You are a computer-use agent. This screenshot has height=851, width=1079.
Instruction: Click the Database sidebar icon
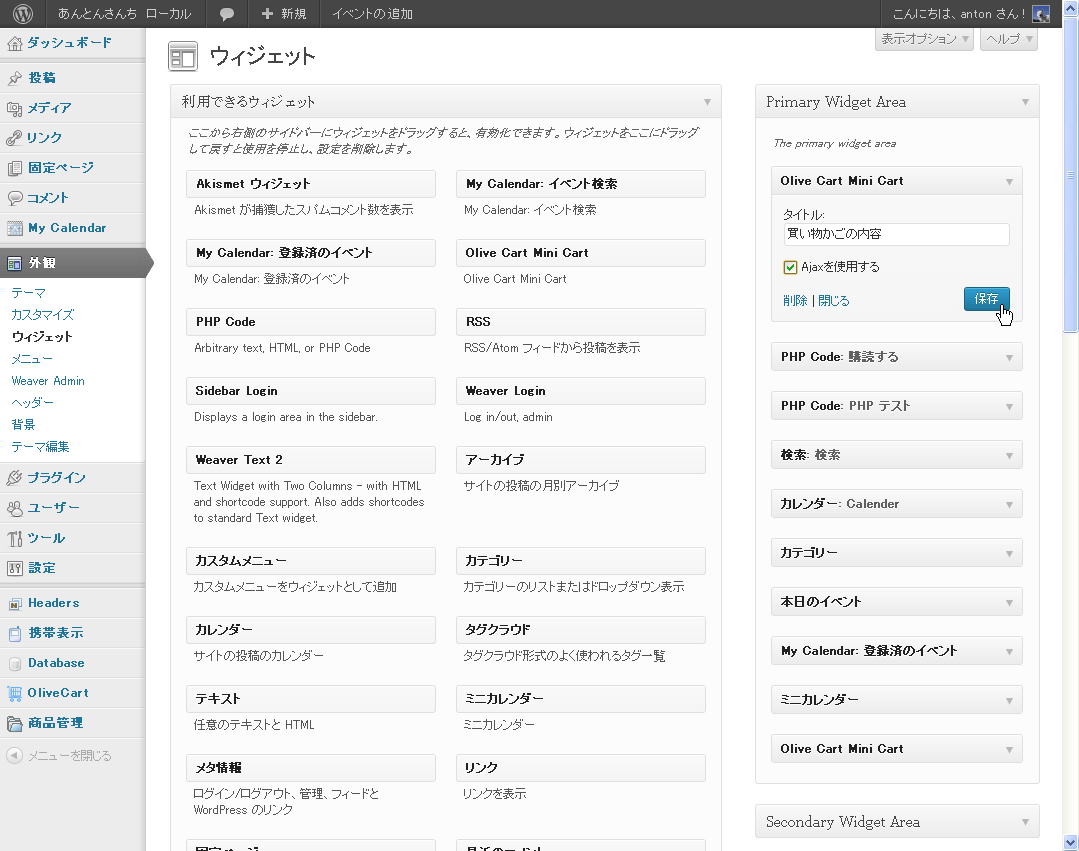(14, 663)
